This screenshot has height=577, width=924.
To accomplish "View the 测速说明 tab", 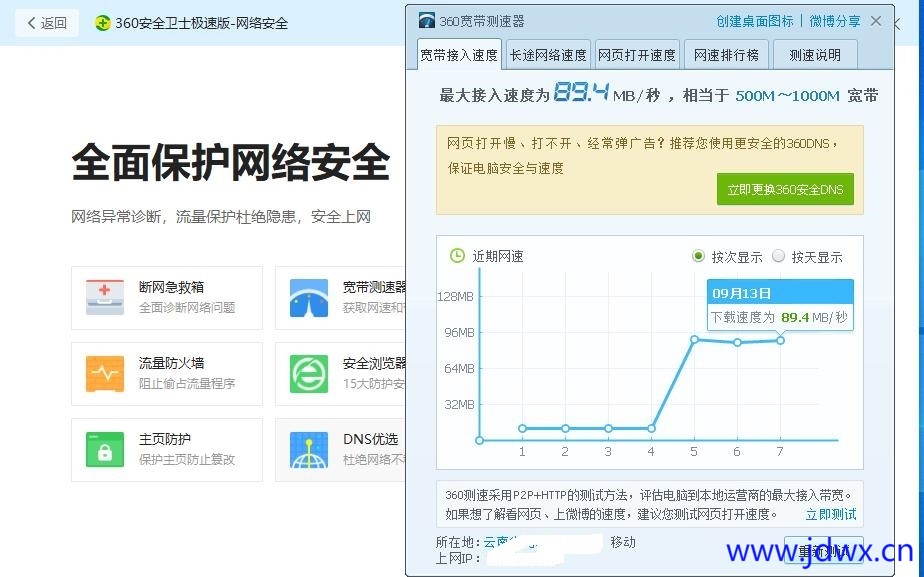I will click(815, 55).
